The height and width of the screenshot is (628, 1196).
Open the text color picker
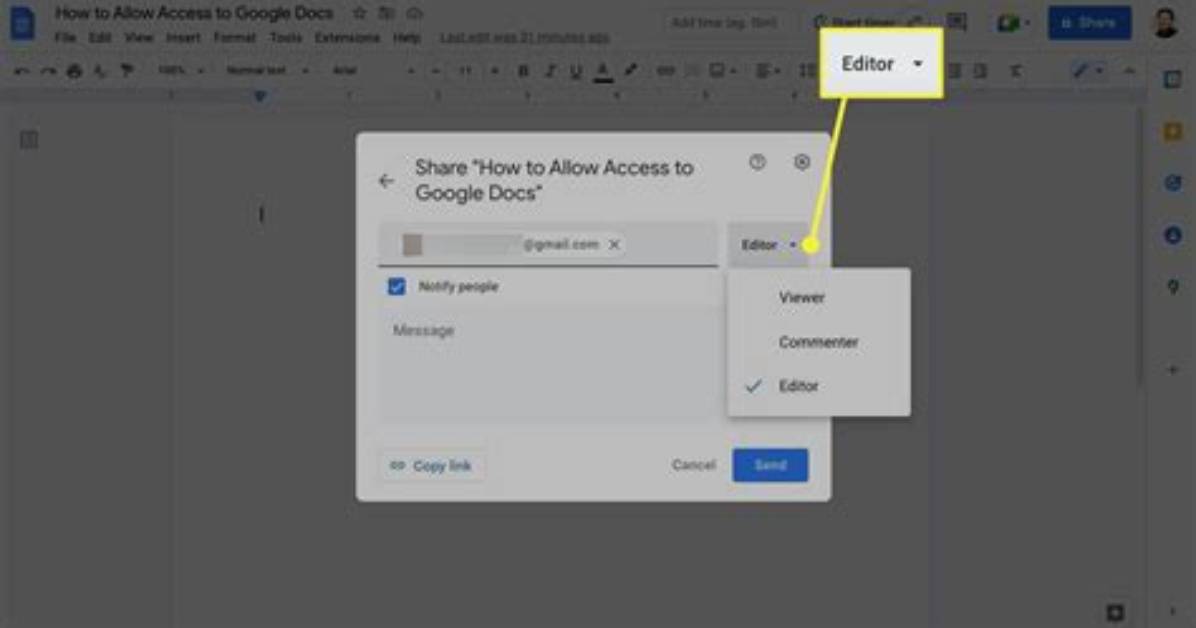click(603, 71)
